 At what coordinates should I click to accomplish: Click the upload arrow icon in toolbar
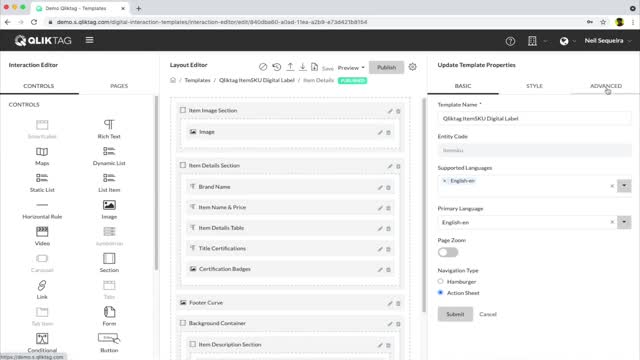(290, 67)
